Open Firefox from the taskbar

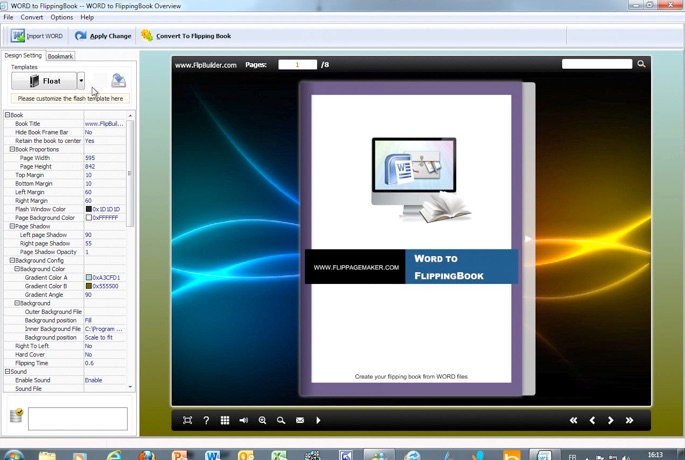(x=147, y=455)
